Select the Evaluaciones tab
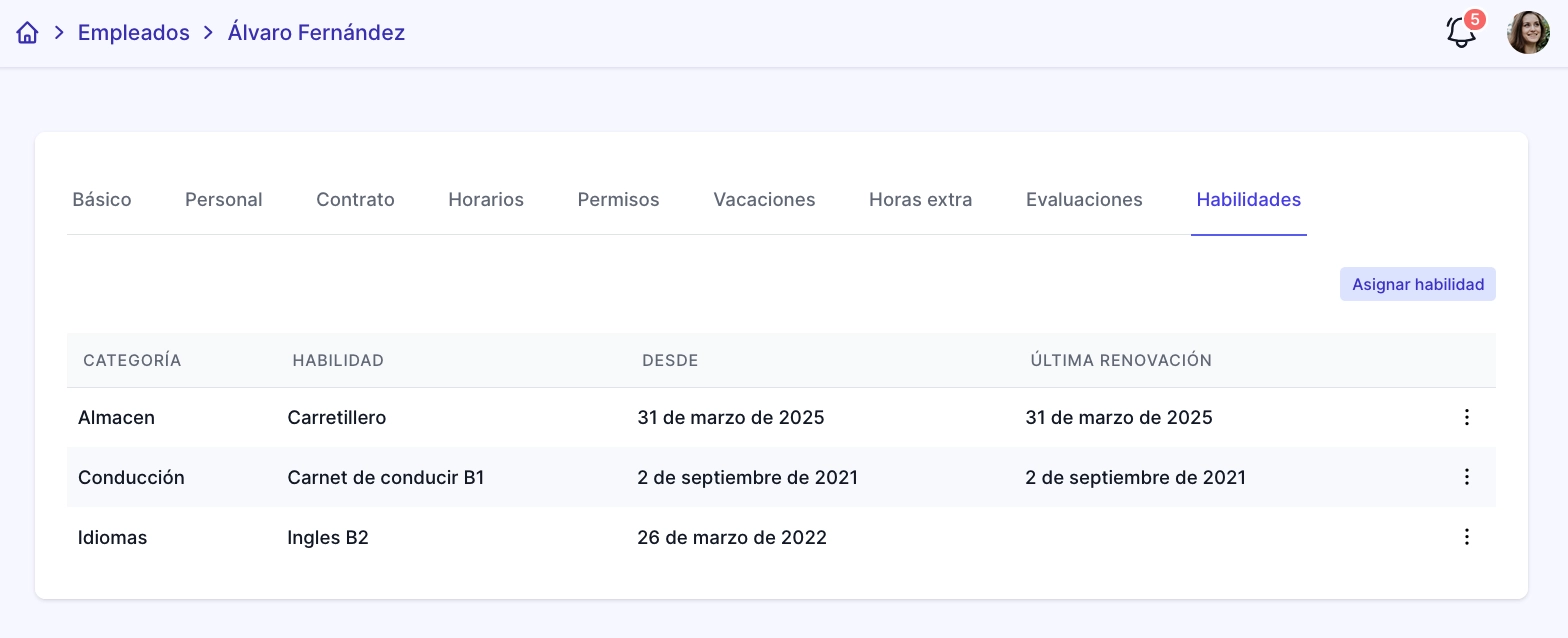Viewport: 1568px width, 638px height. point(1084,199)
